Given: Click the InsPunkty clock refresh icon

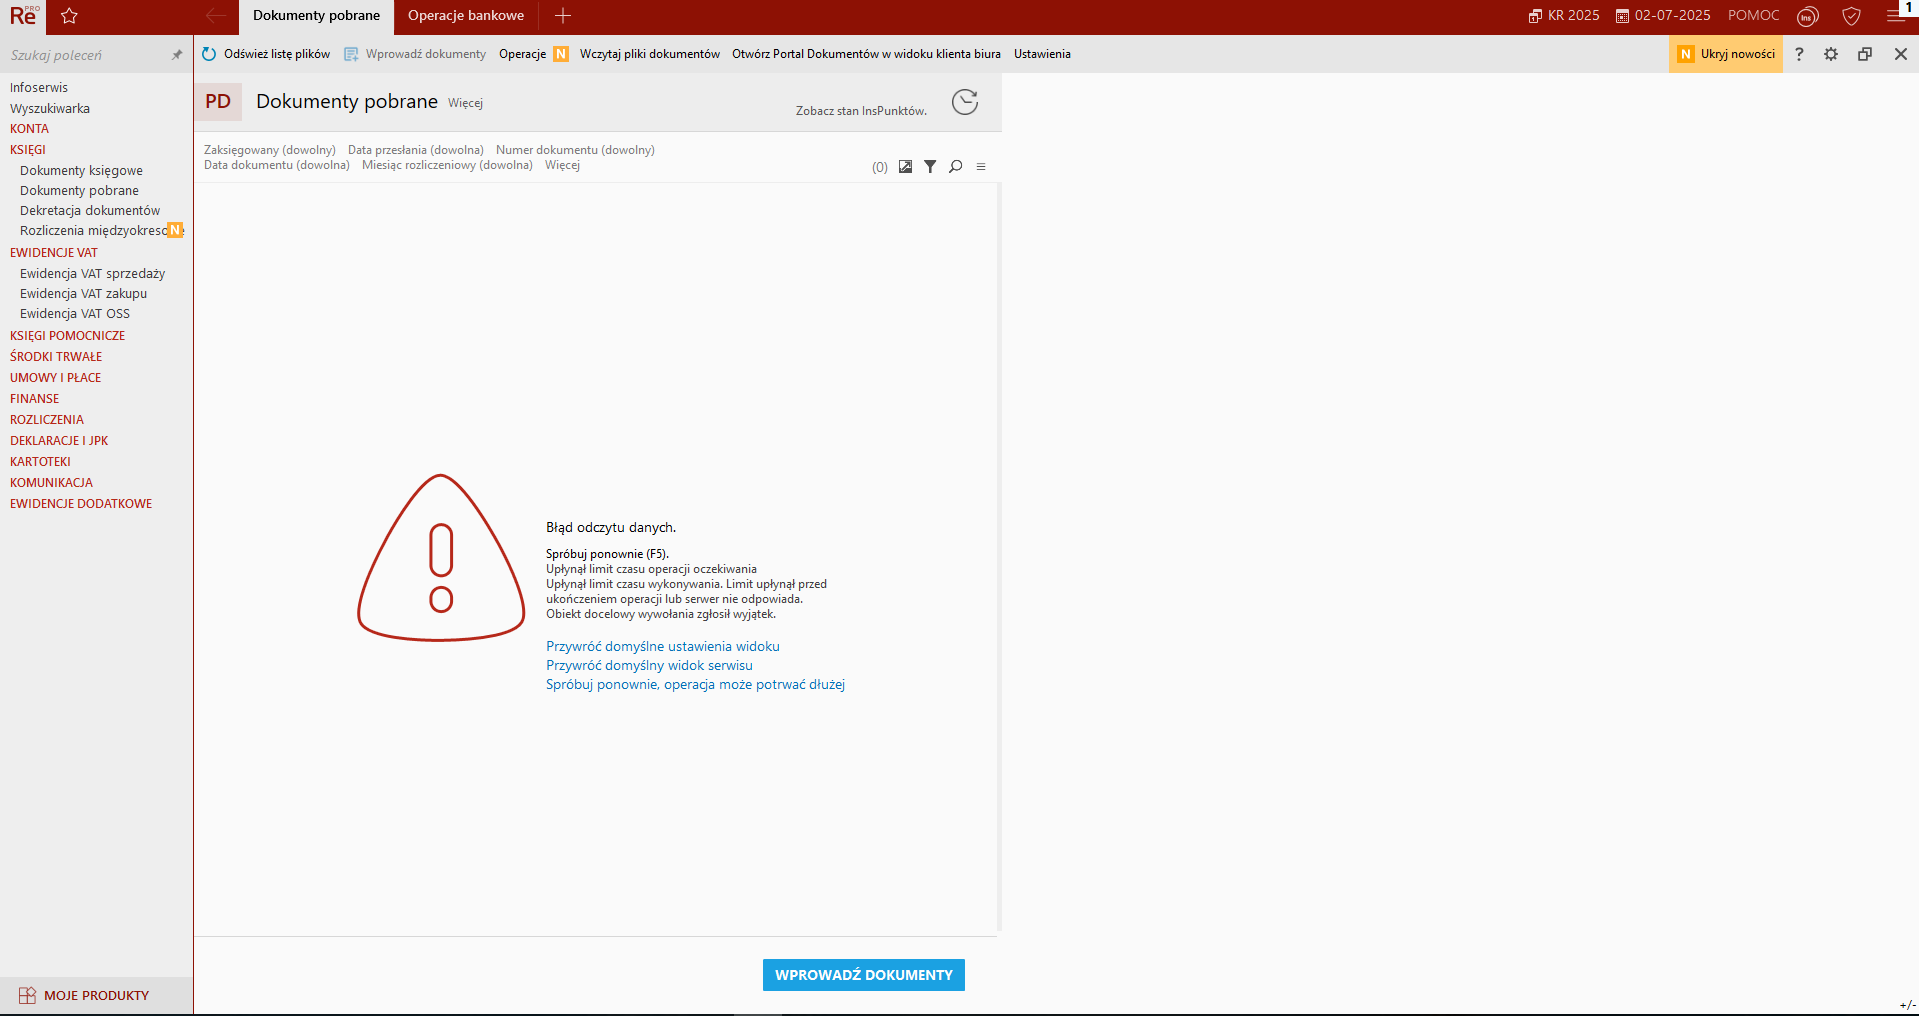Looking at the screenshot, I should [964, 102].
